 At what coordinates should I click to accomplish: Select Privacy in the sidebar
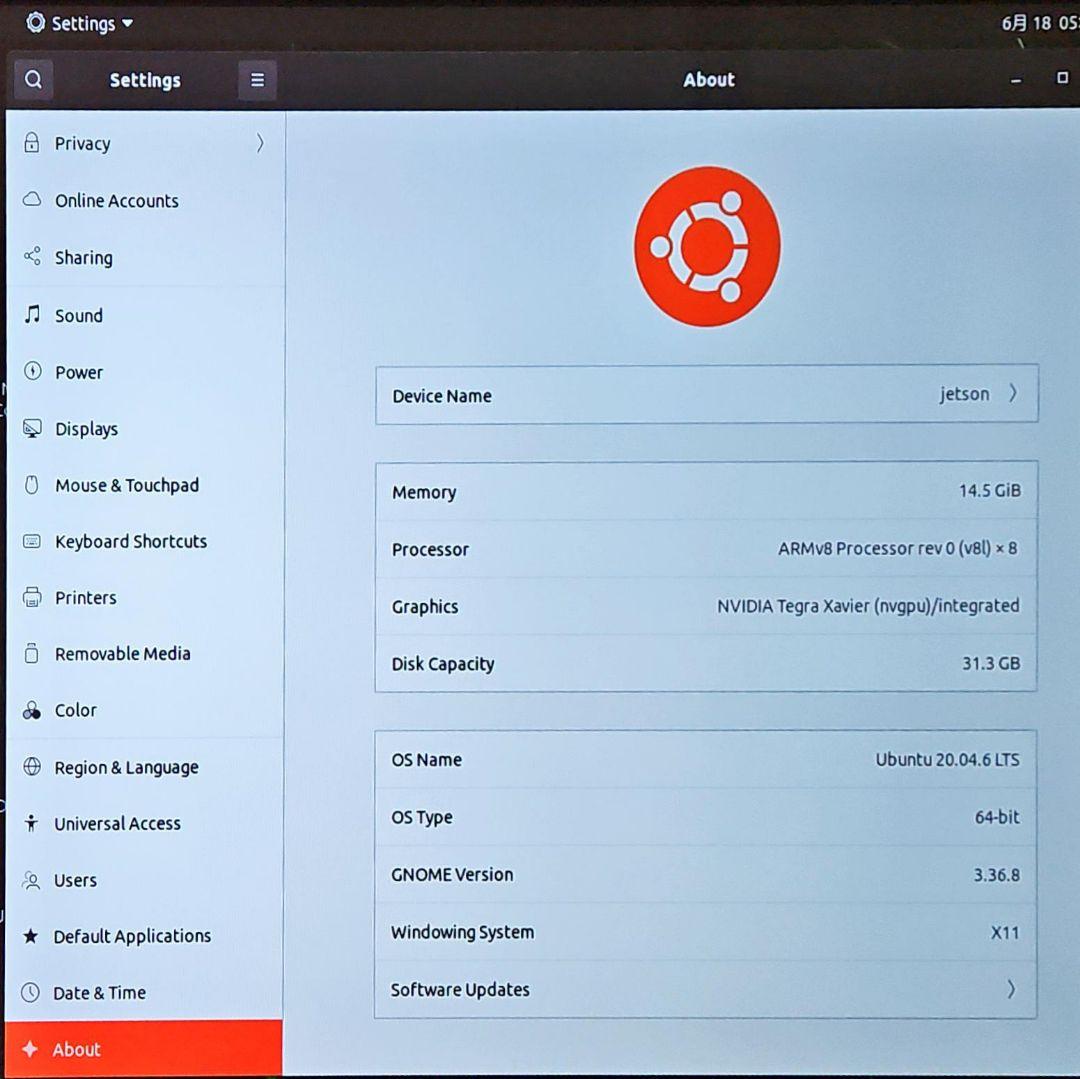[145, 143]
